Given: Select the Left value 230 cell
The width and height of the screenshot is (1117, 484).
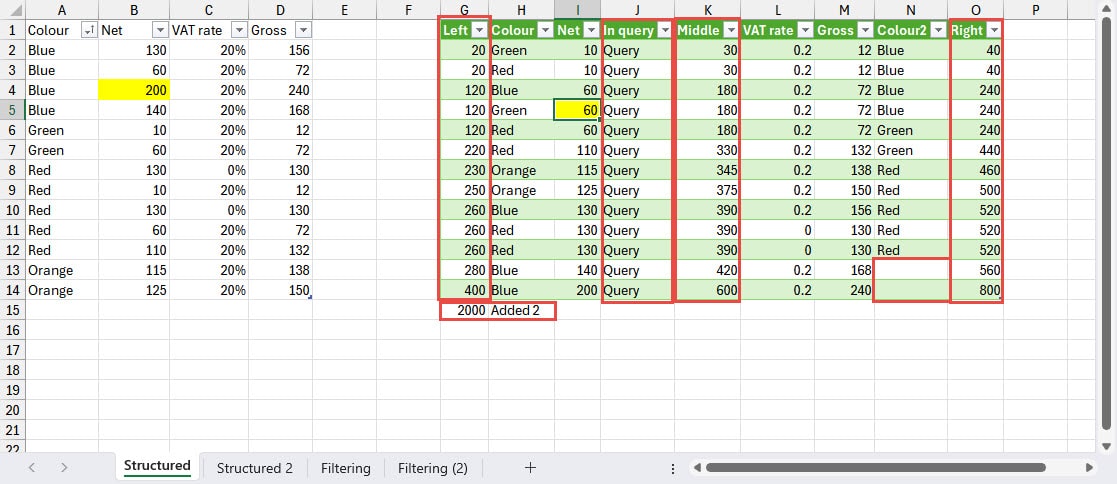Looking at the screenshot, I should (x=464, y=170).
